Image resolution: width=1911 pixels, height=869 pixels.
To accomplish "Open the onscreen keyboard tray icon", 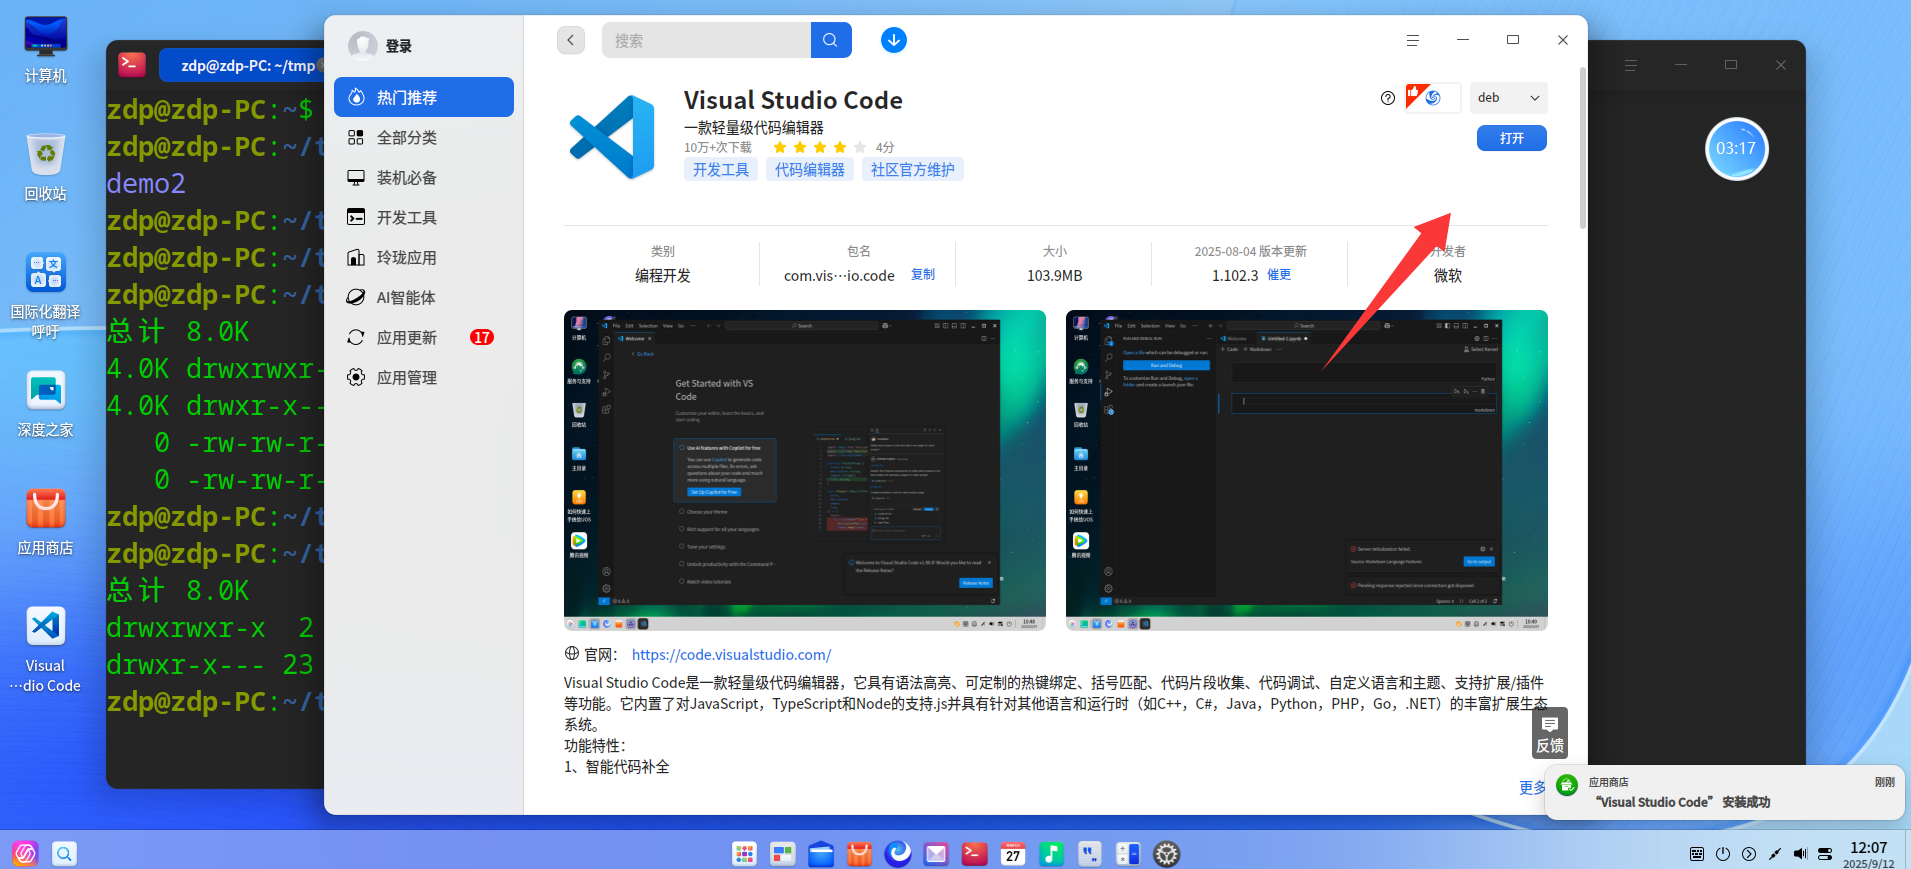I will point(1697,854).
